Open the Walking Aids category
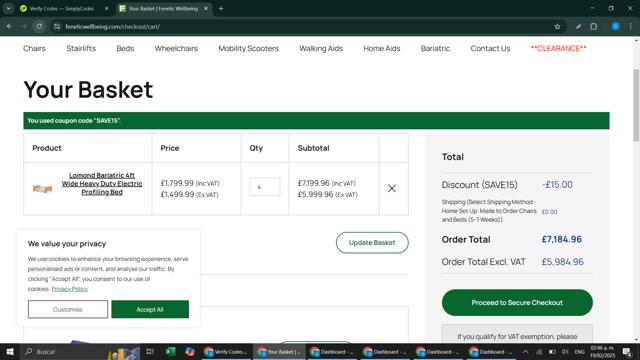This screenshot has width=640, height=360. tap(321, 48)
